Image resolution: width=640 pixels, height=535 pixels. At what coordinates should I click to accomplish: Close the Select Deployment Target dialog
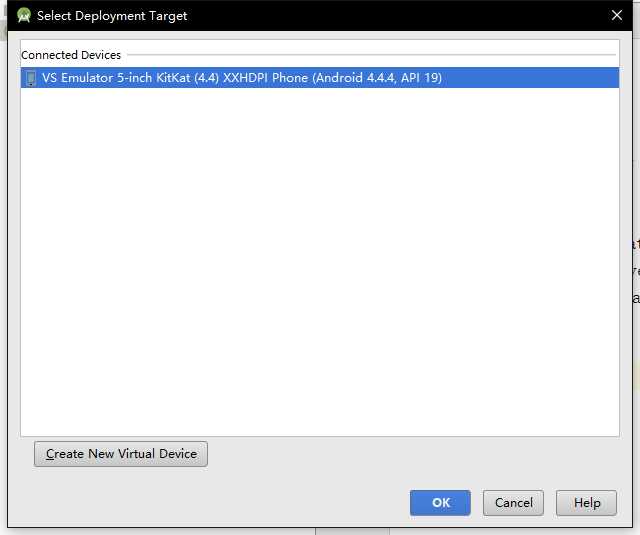617,16
